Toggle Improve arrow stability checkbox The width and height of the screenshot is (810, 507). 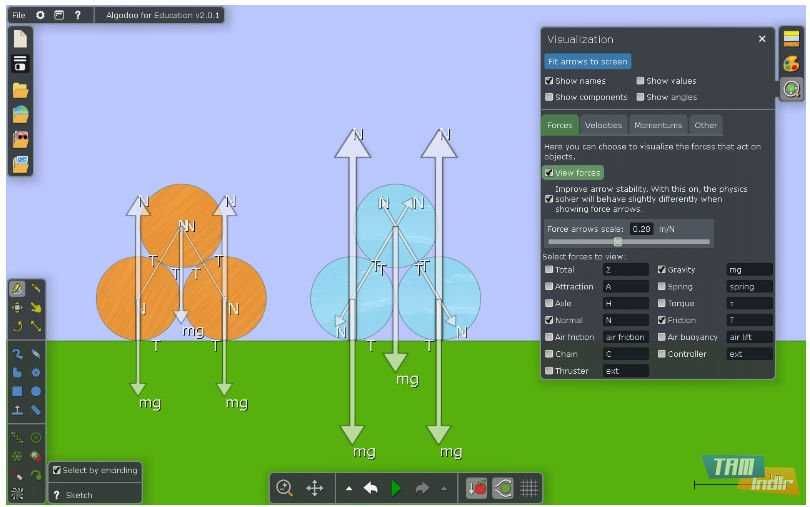[x=549, y=198]
